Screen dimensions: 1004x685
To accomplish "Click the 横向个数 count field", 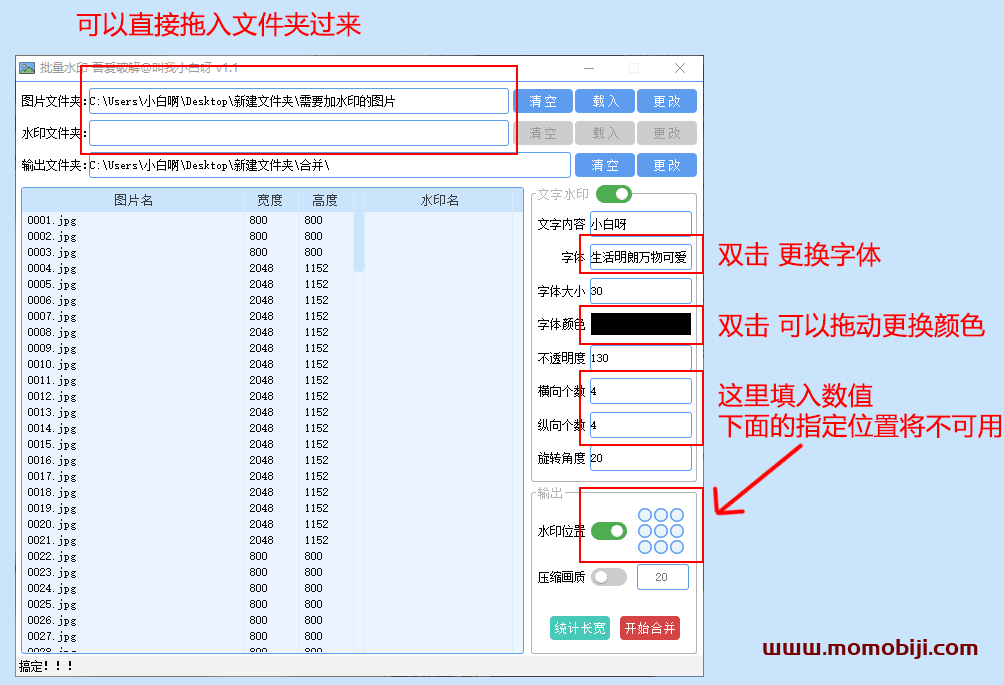I will pyautogui.click(x=640, y=391).
